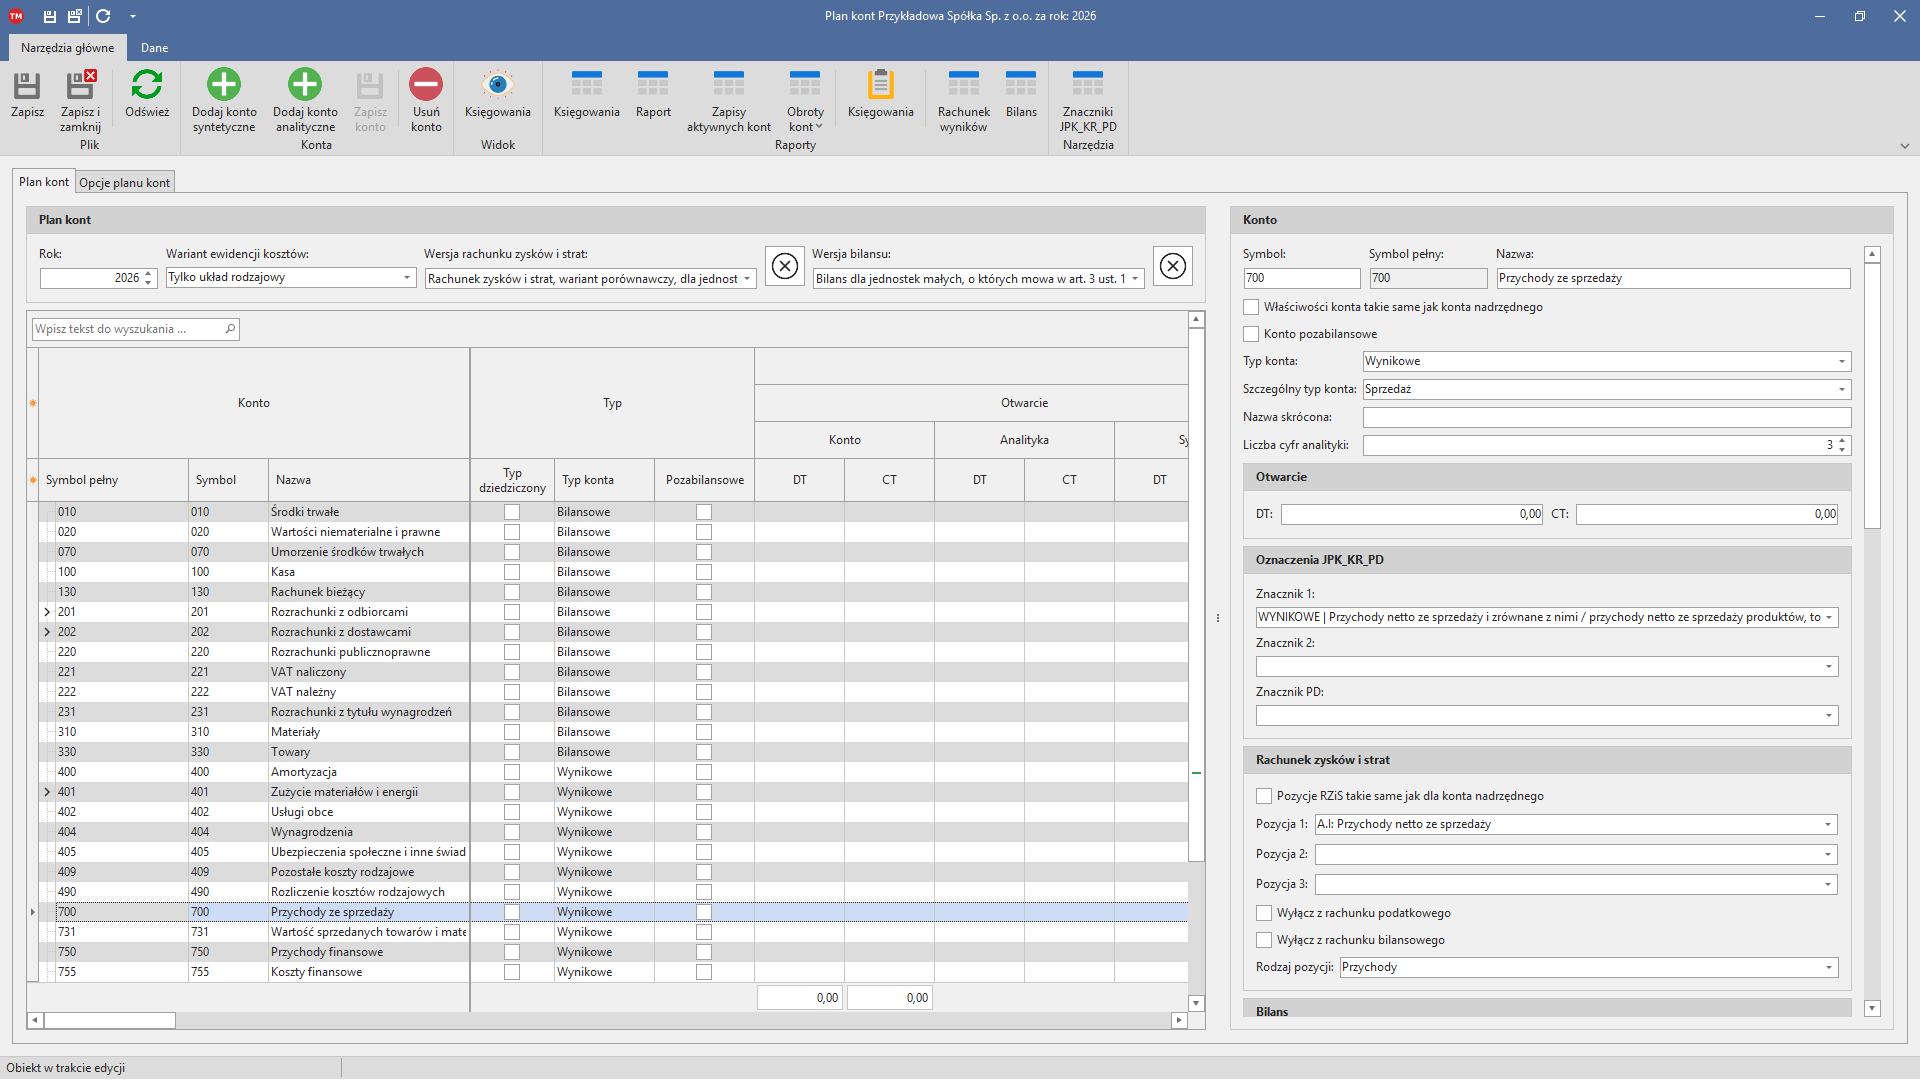Check Wyłącz z rachunku bilansowego
The image size is (1920, 1080).
point(1264,940)
